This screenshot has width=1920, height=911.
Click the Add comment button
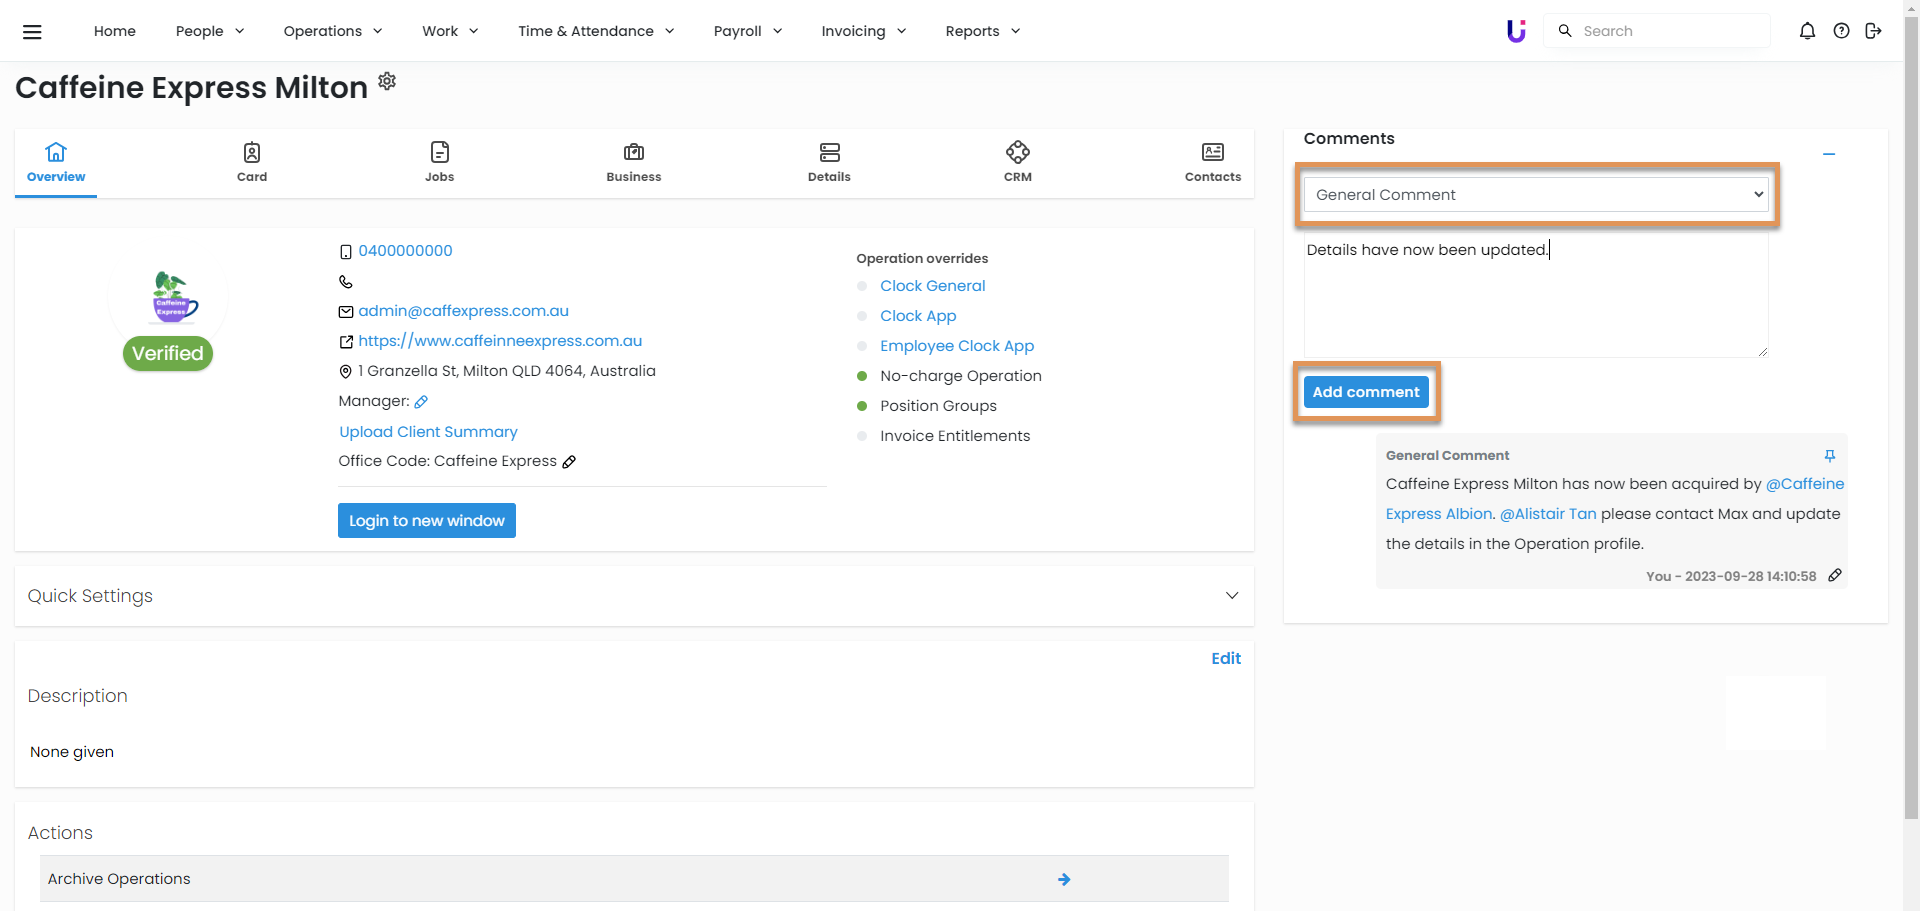[x=1365, y=392]
